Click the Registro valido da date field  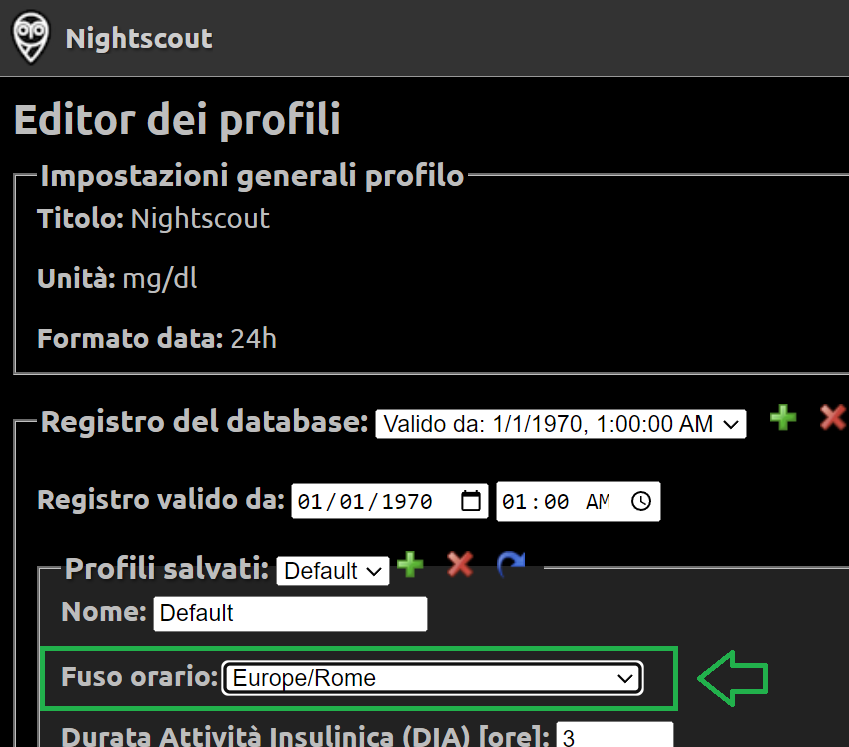point(390,501)
